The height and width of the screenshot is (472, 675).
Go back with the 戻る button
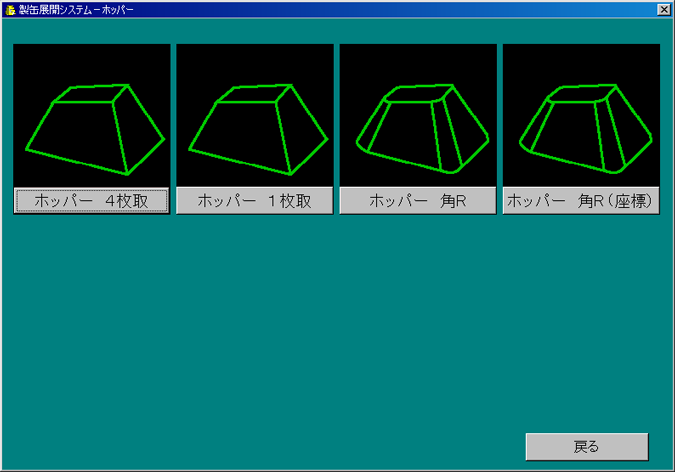tap(587, 447)
